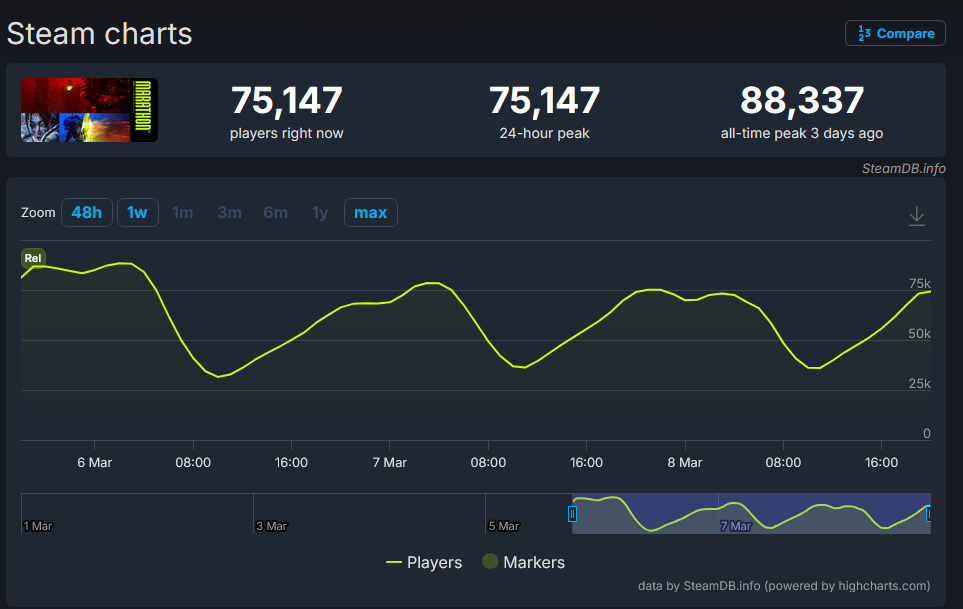The width and height of the screenshot is (963, 609).
Task: Click the 5 Mar navigator label
Action: tap(504, 526)
